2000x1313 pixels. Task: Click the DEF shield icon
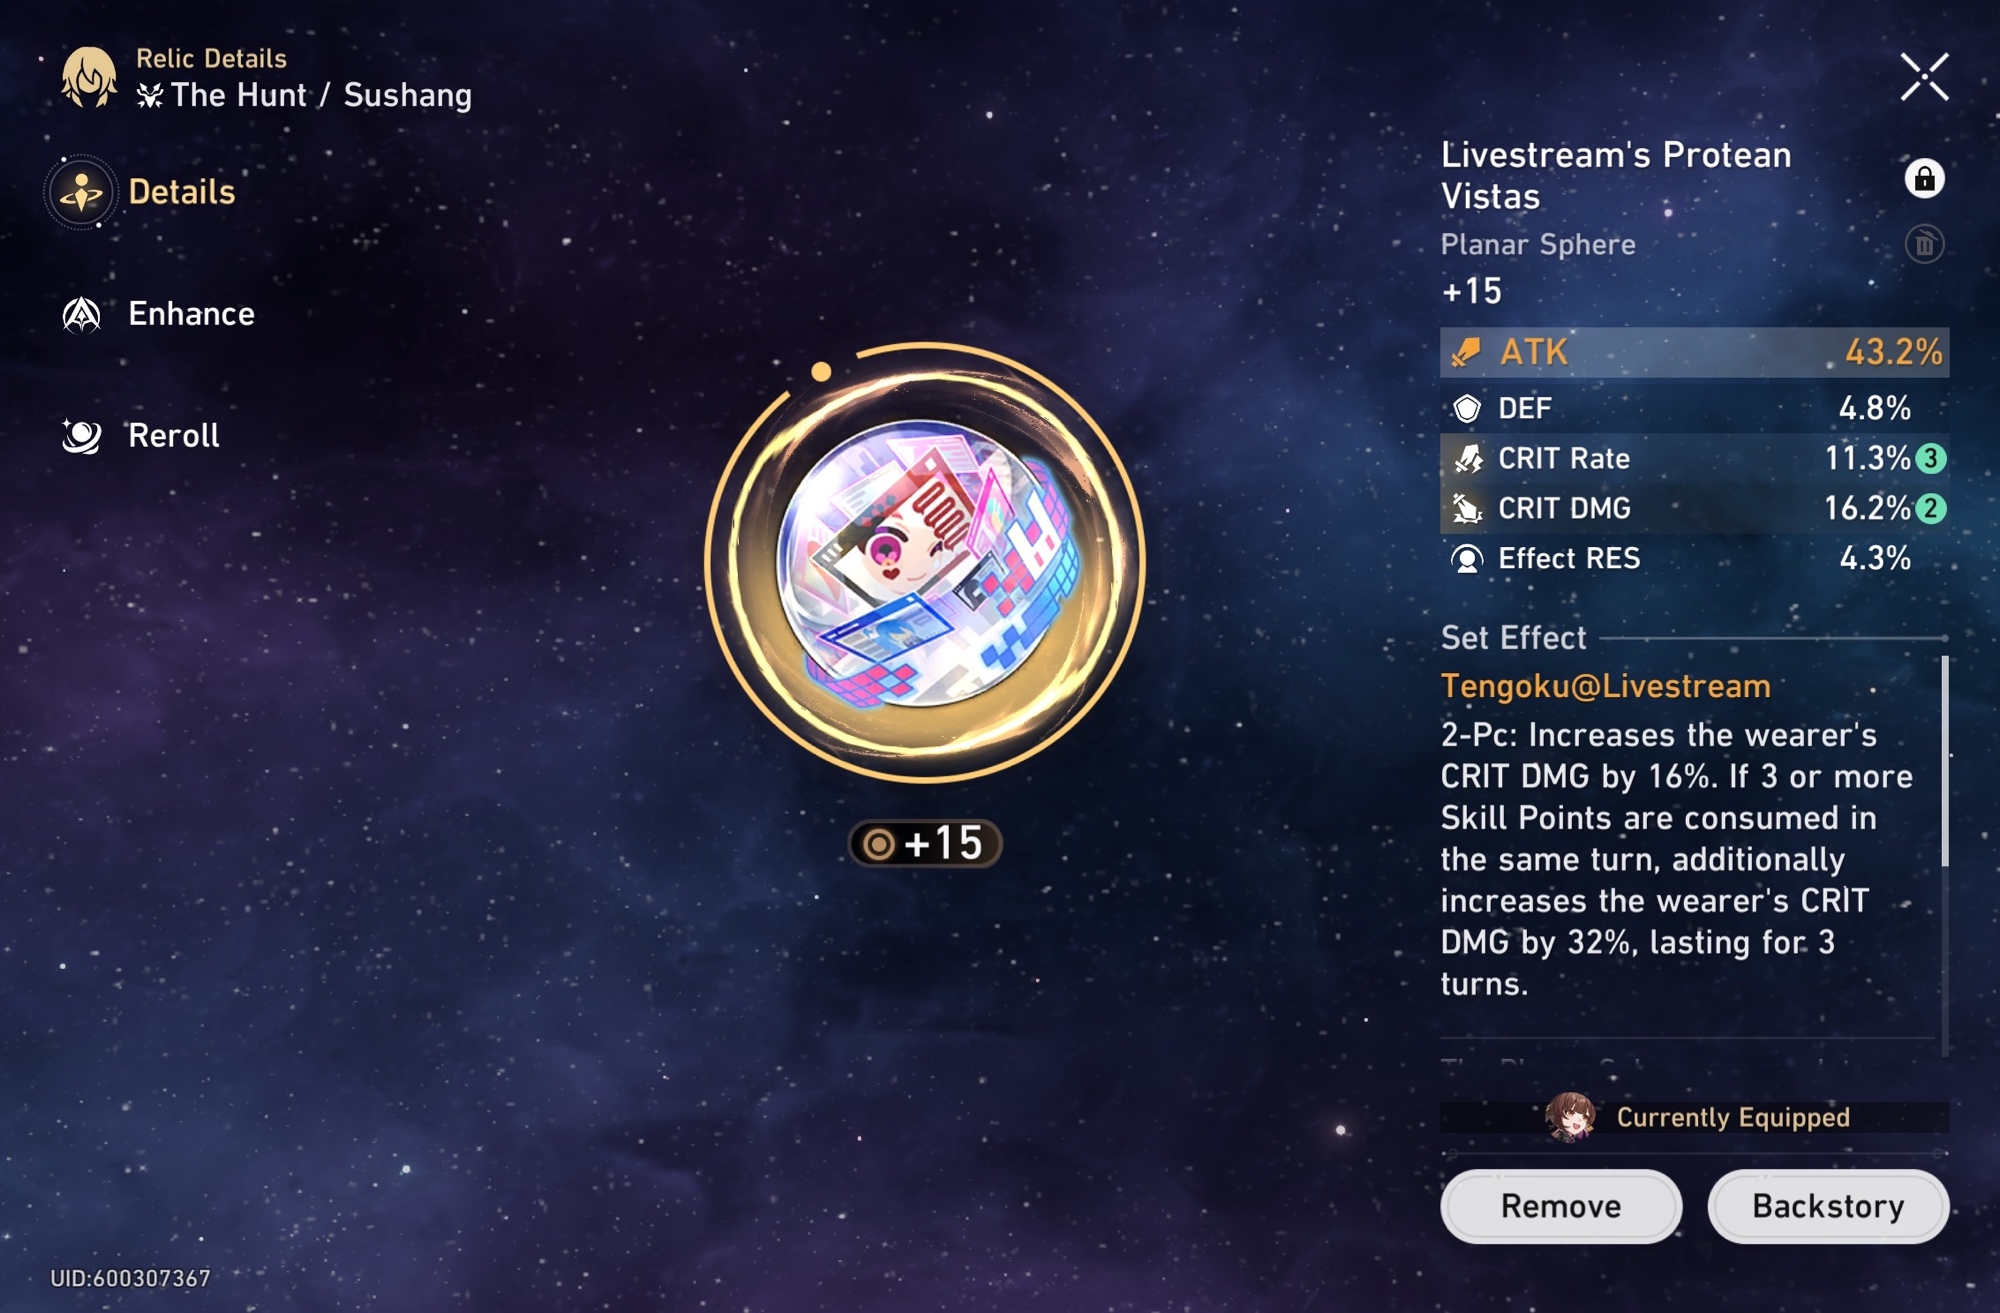click(1467, 408)
